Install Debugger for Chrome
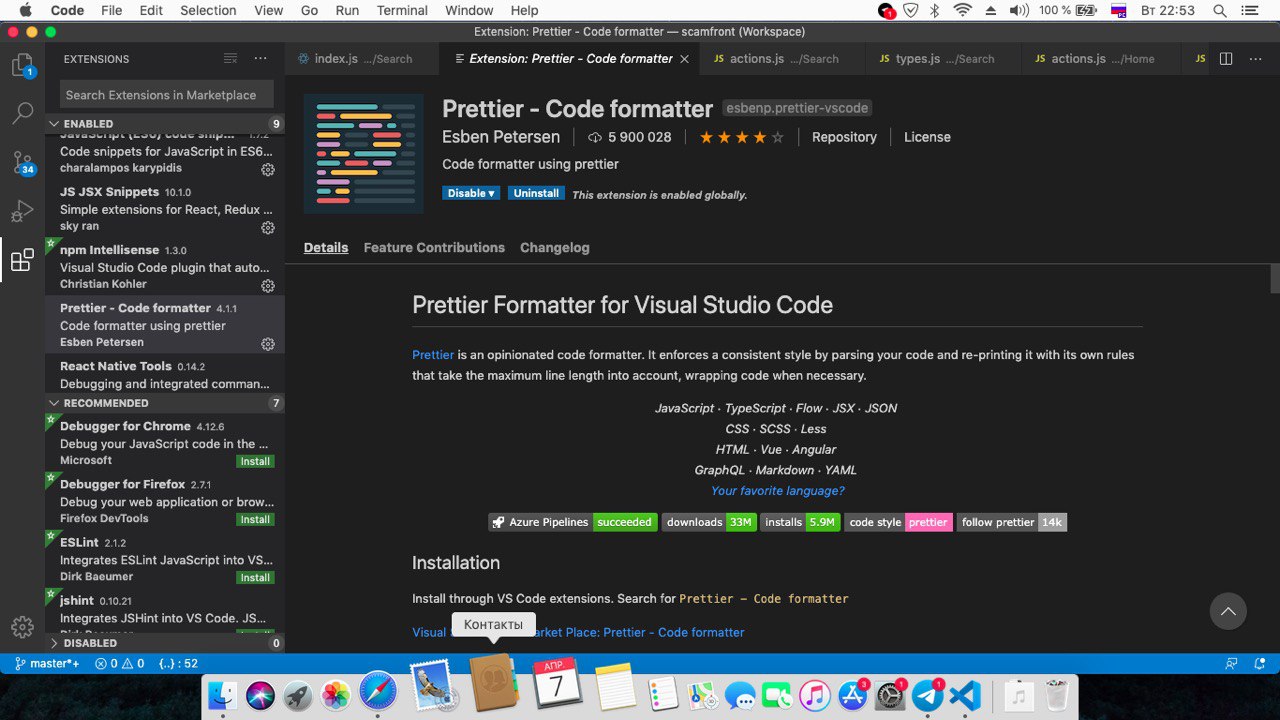Screen dimensions: 1280x720 [255, 461]
